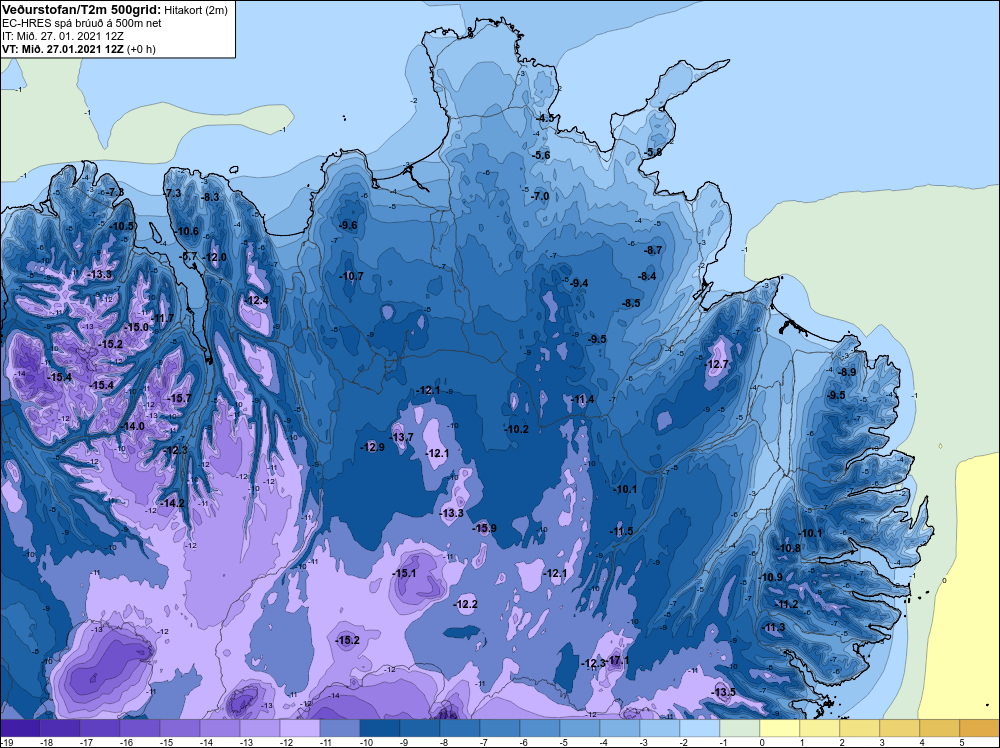Select the -10.2 temperature value
The width and height of the screenshot is (1000, 748).
[x=517, y=429]
